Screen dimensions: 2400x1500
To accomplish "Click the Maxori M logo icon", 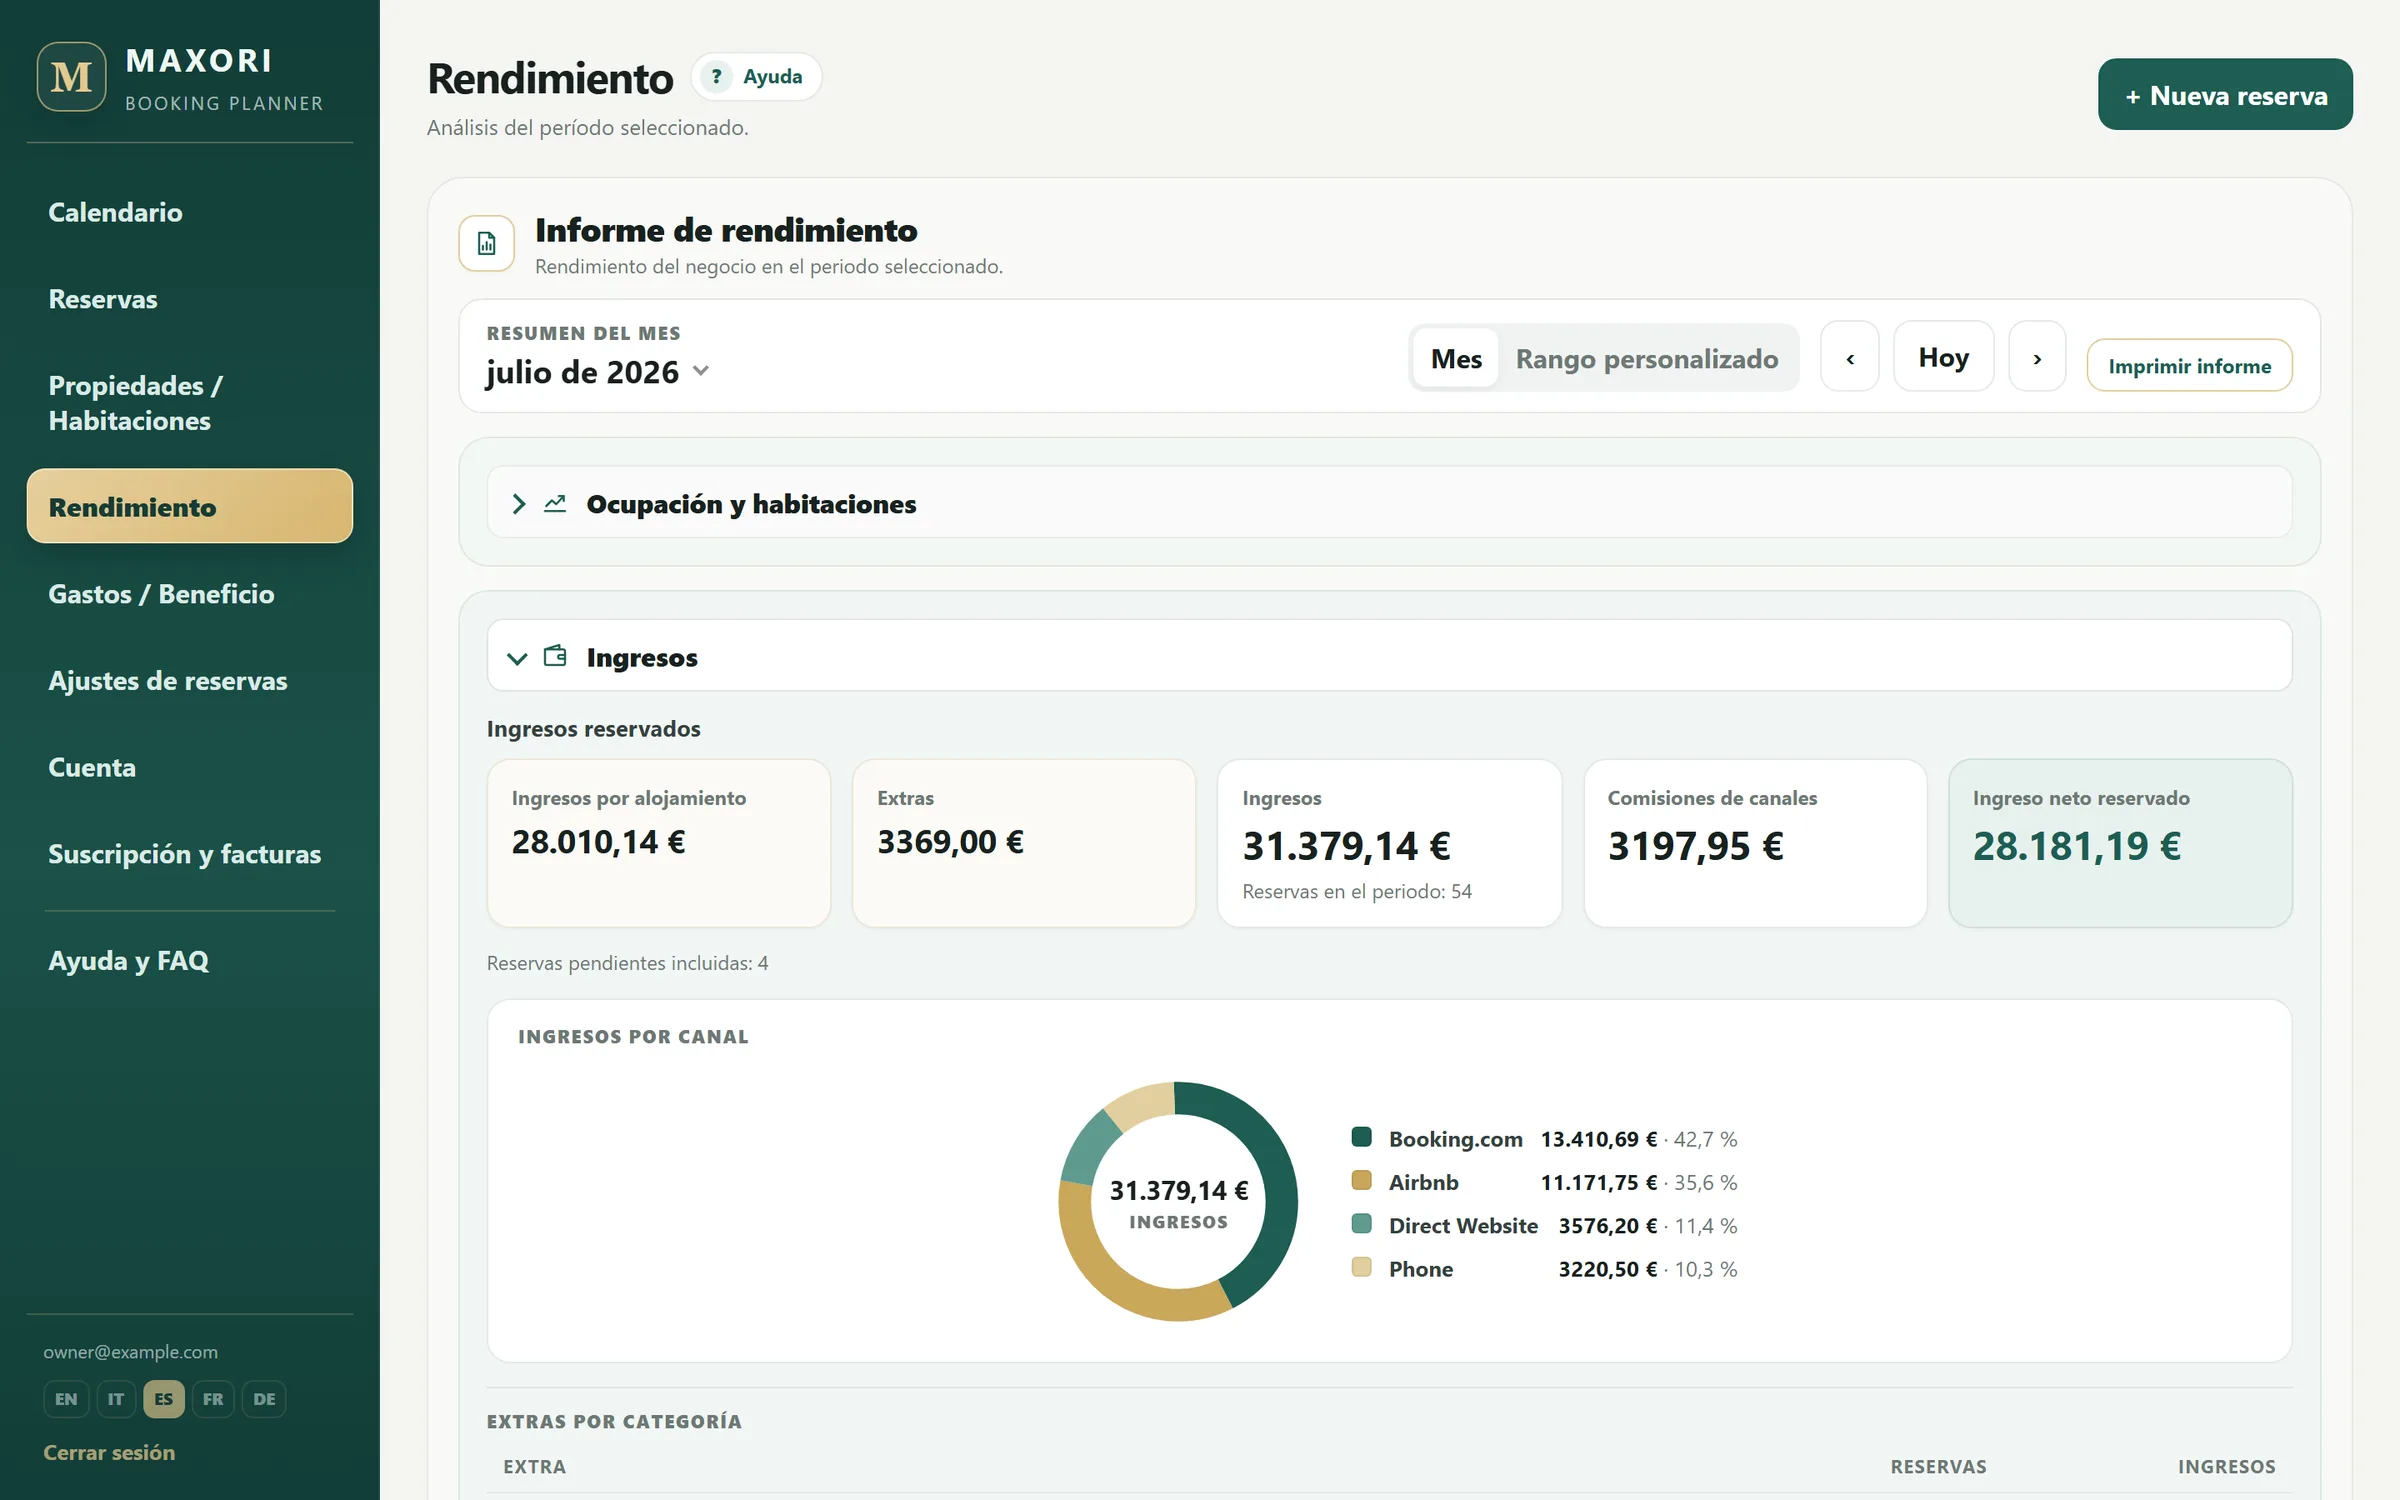I will coord(71,77).
